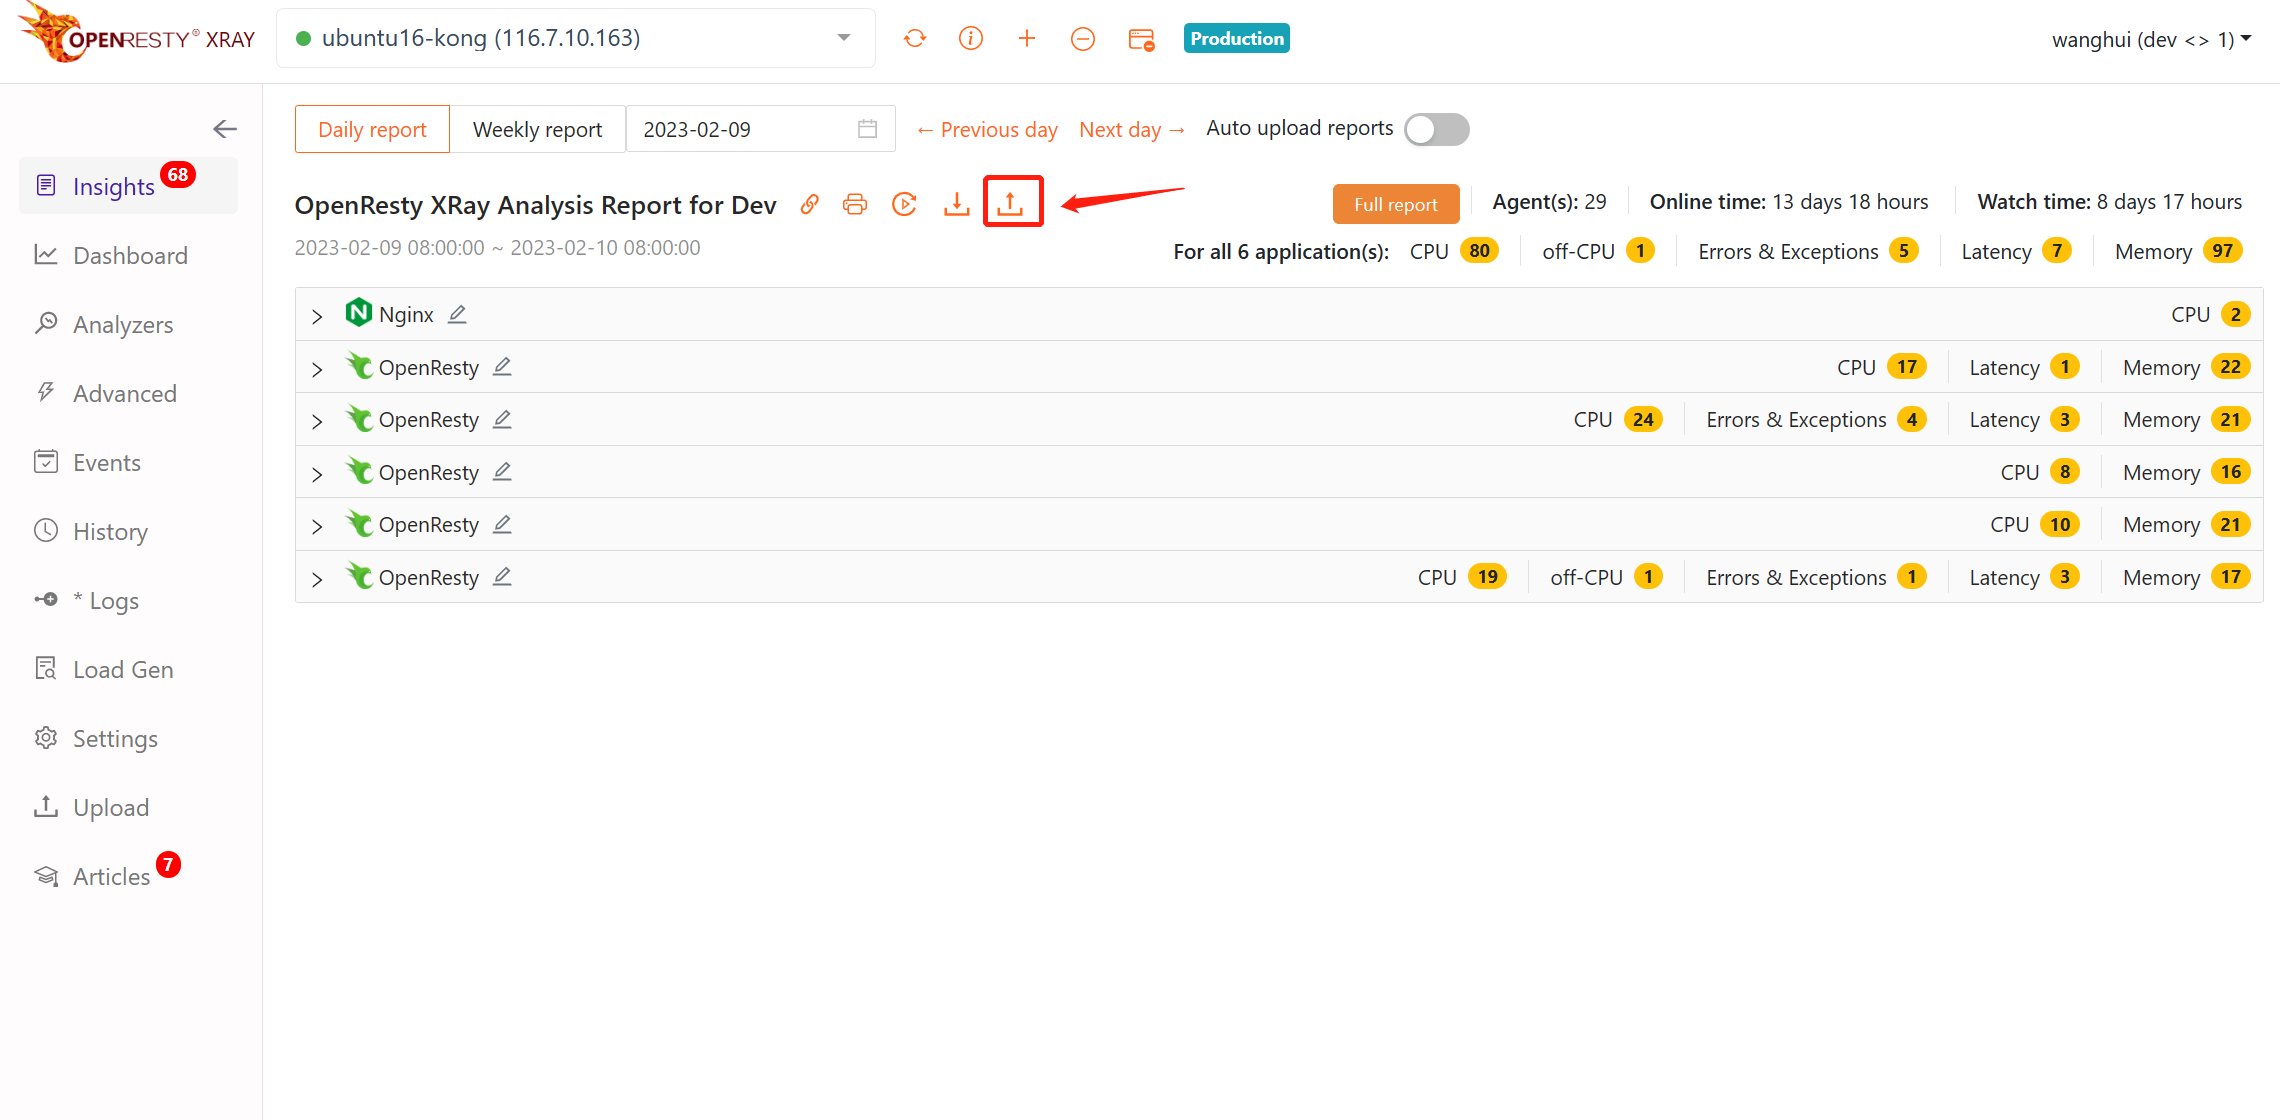The image size is (2280, 1120).
Task: Open Insights in the sidebar
Action: point(129,186)
